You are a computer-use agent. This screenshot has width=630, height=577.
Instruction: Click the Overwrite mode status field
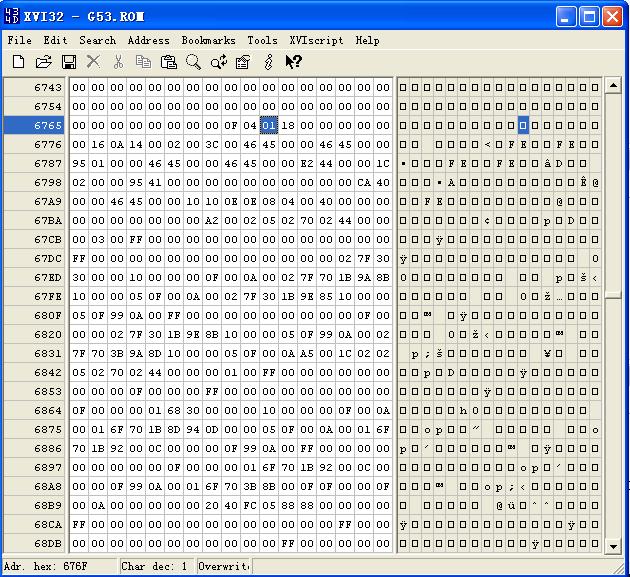(x=223, y=566)
